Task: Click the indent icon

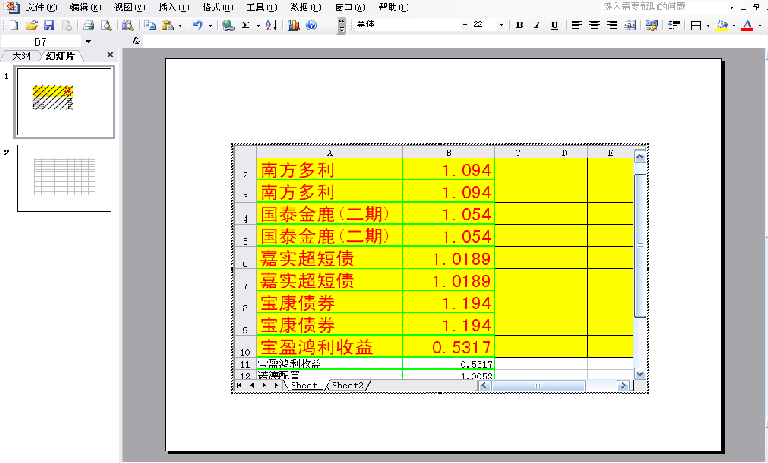Action: coord(674,25)
